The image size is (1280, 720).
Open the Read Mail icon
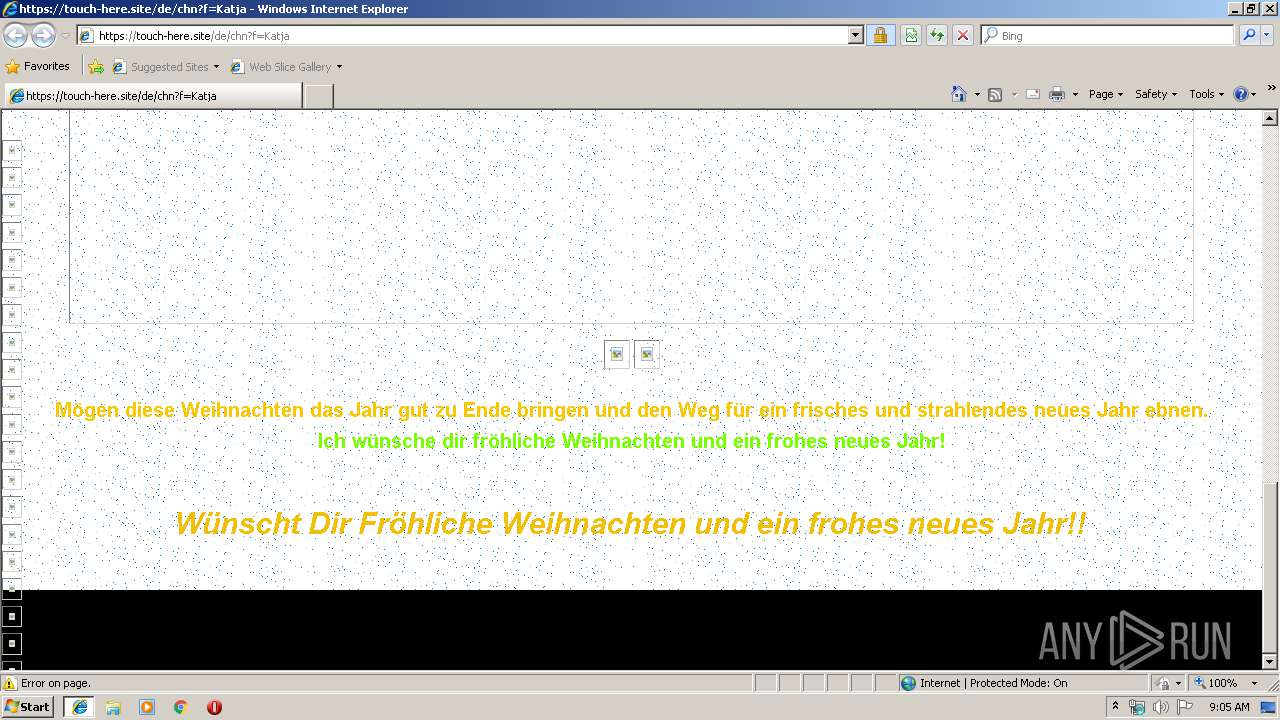(1033, 94)
